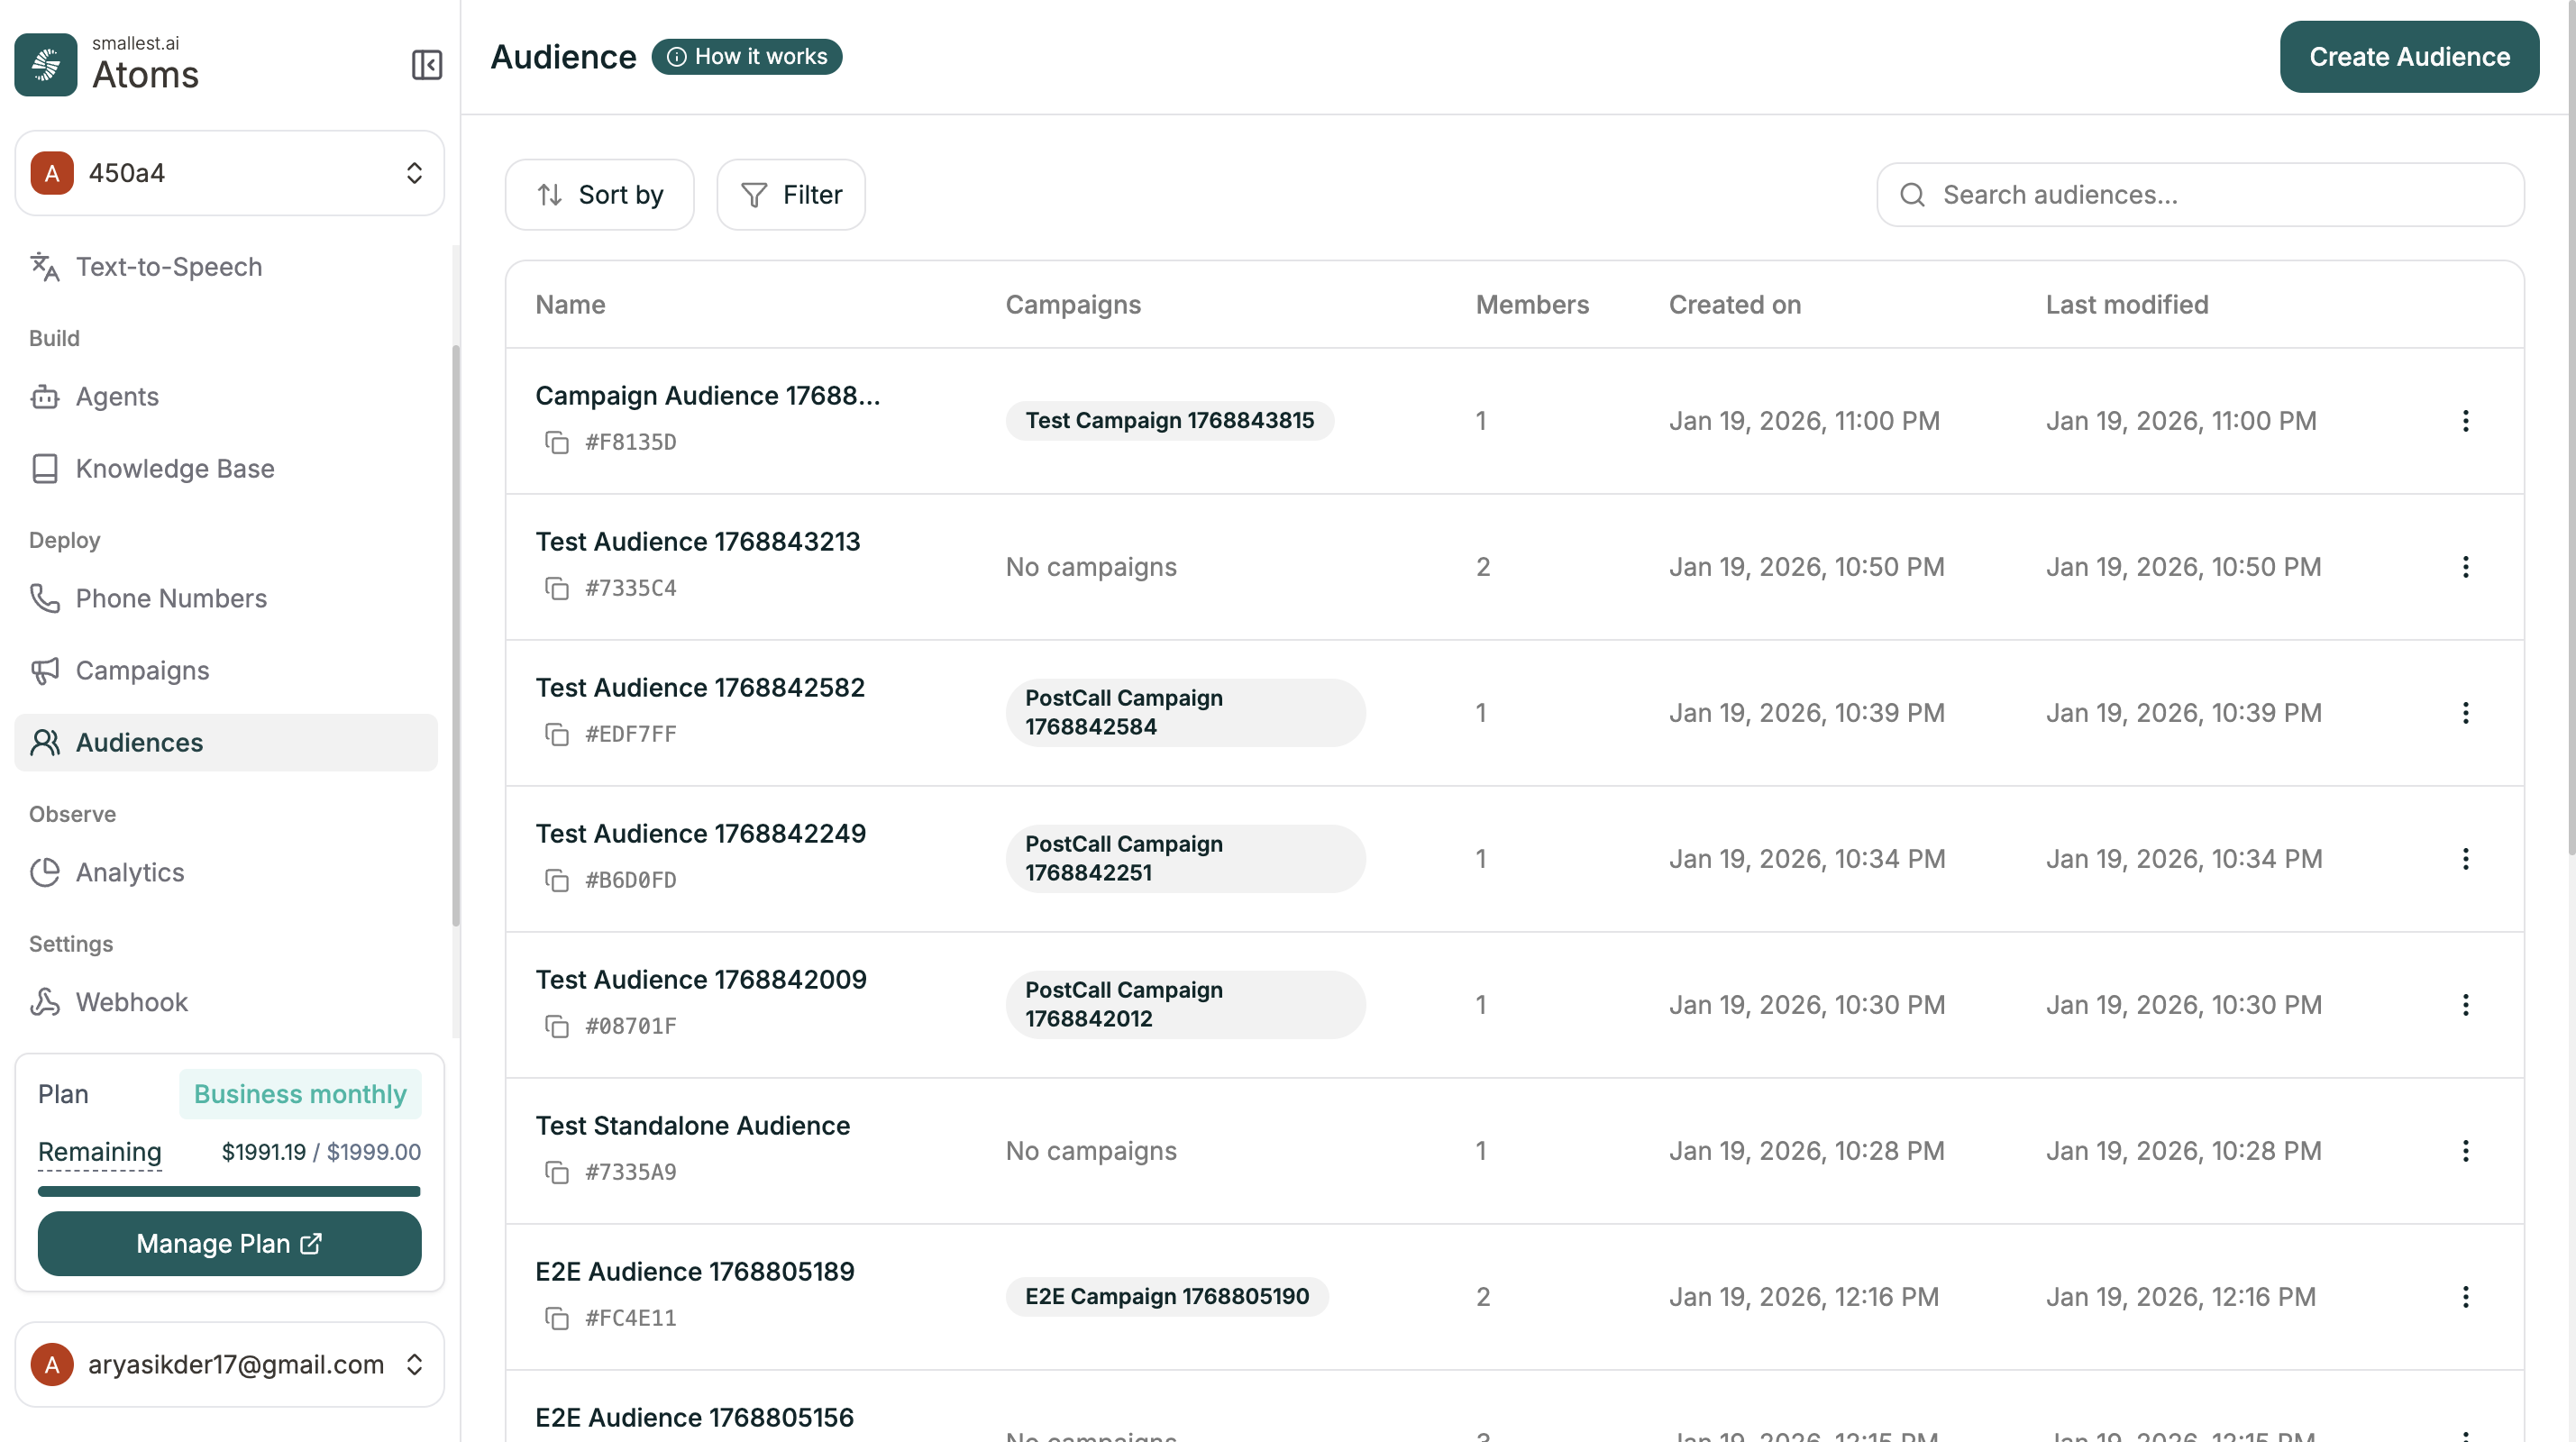Expand the aryasikder17@gmail.com account menu
The height and width of the screenshot is (1442, 2576).
coord(413,1364)
